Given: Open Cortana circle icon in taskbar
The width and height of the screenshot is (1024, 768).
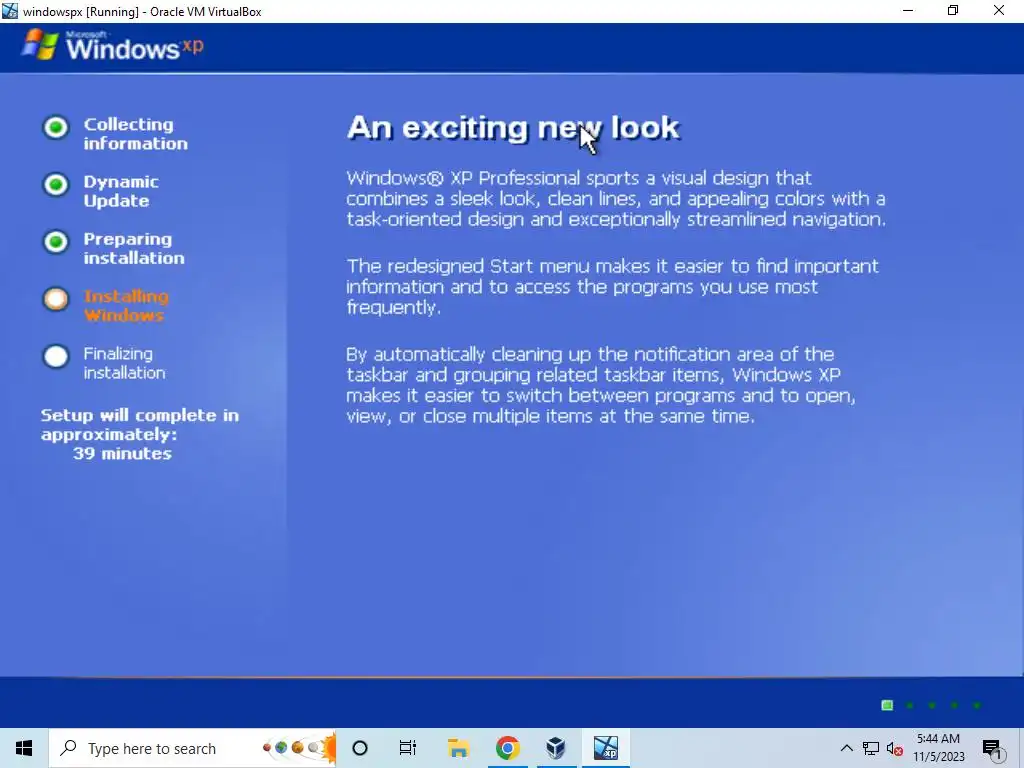Looking at the screenshot, I should coord(360,748).
